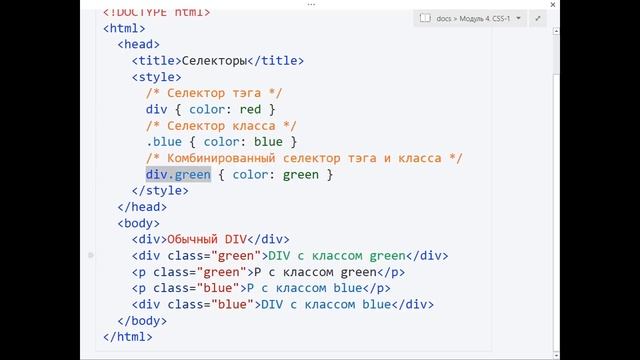Image resolution: width=640 pixels, height=360 pixels.
Task: Click the opening <html> tag
Action: pos(124,29)
